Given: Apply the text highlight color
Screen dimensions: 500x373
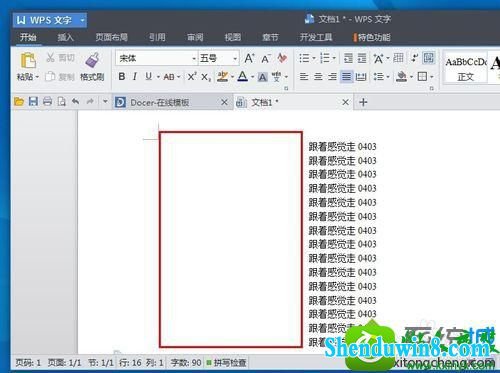Looking at the screenshot, I should pos(222,77).
